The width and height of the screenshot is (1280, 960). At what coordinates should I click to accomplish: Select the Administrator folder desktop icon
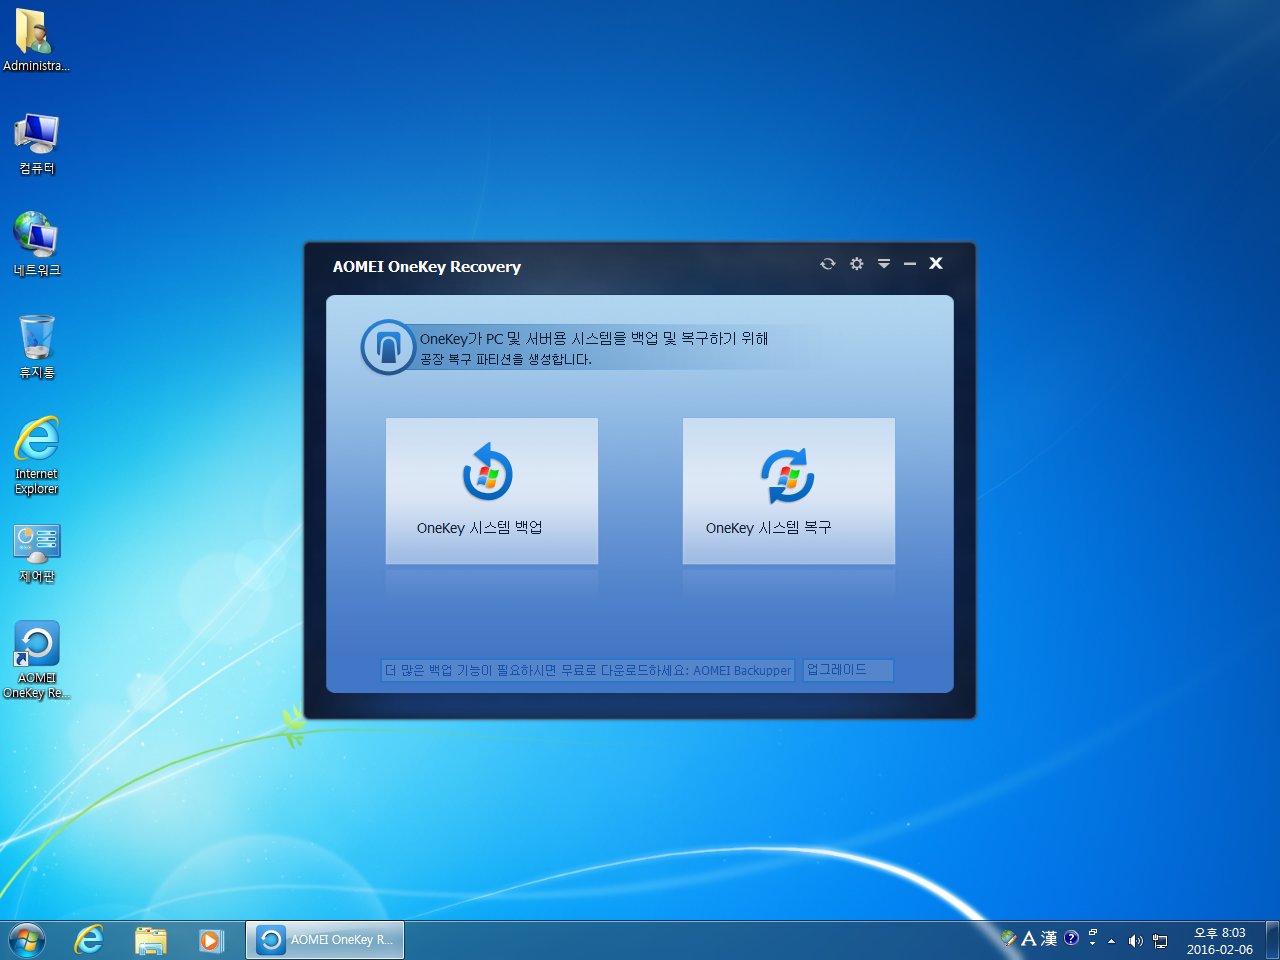coord(36,40)
